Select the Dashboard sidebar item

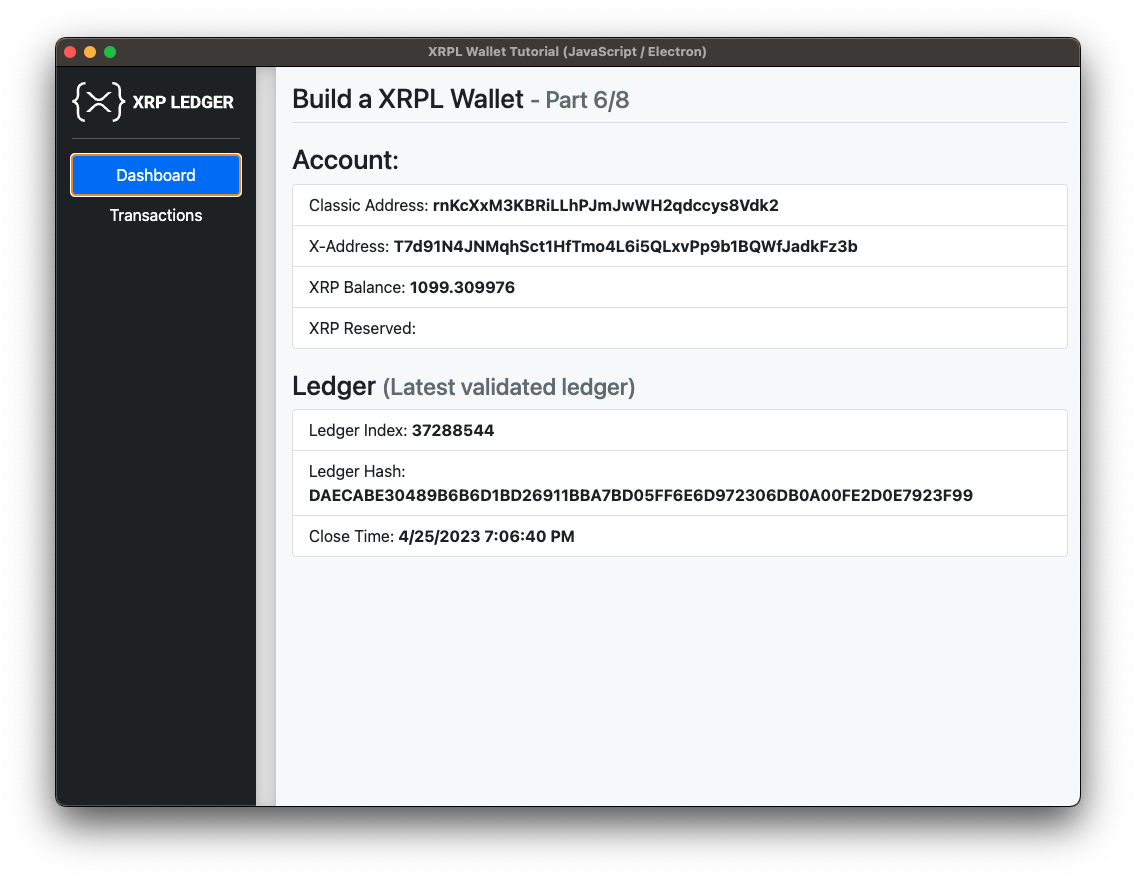[x=156, y=174]
